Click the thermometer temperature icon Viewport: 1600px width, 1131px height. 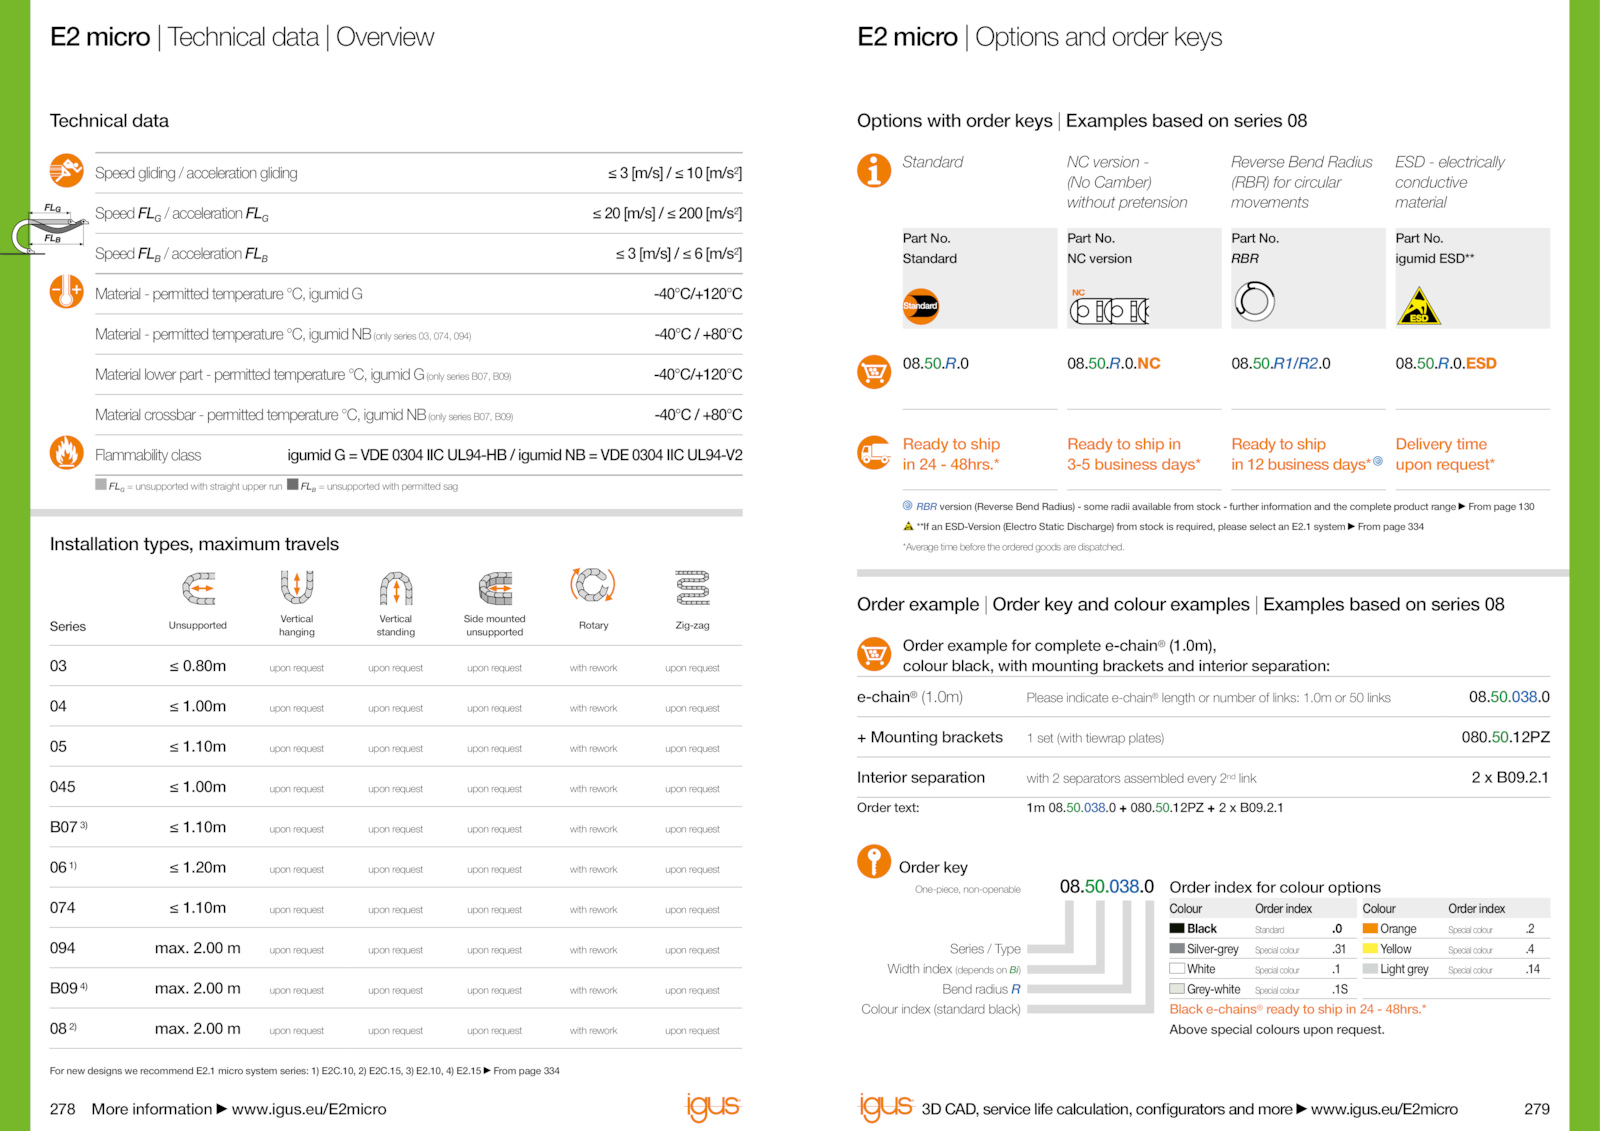66,292
